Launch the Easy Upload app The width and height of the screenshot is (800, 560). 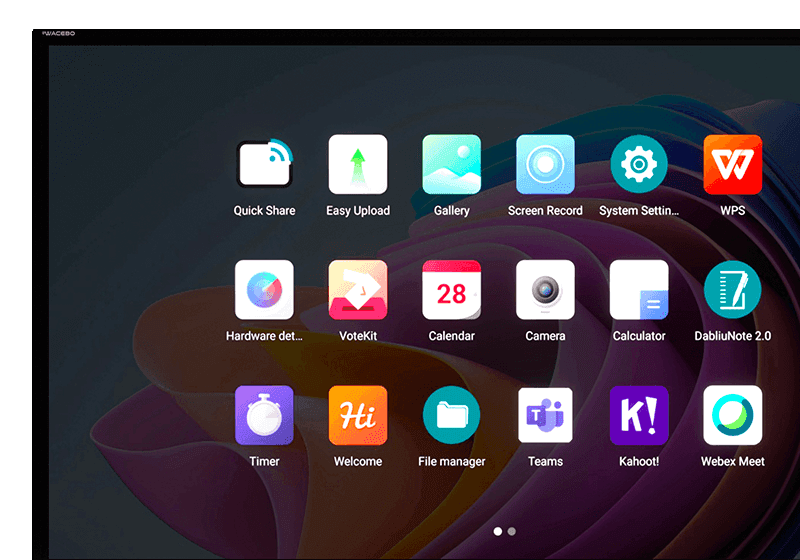pos(358,164)
